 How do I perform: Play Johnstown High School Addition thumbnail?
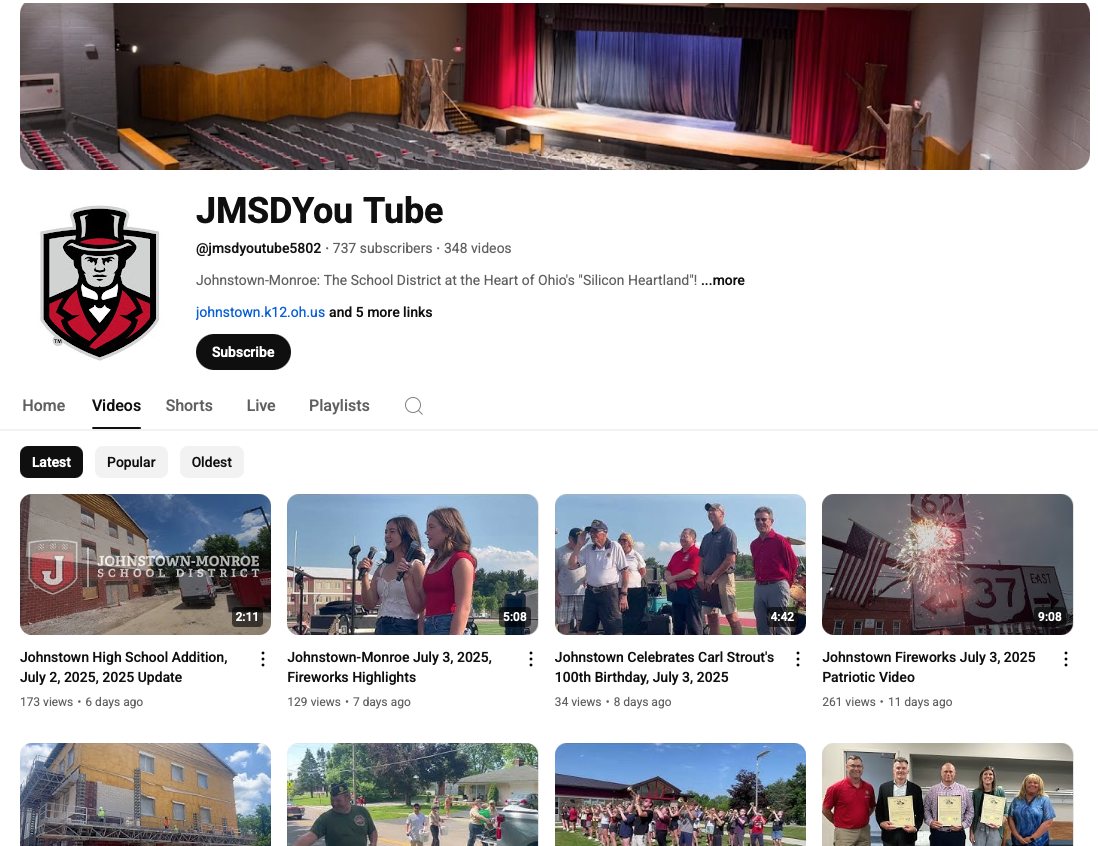coord(145,564)
